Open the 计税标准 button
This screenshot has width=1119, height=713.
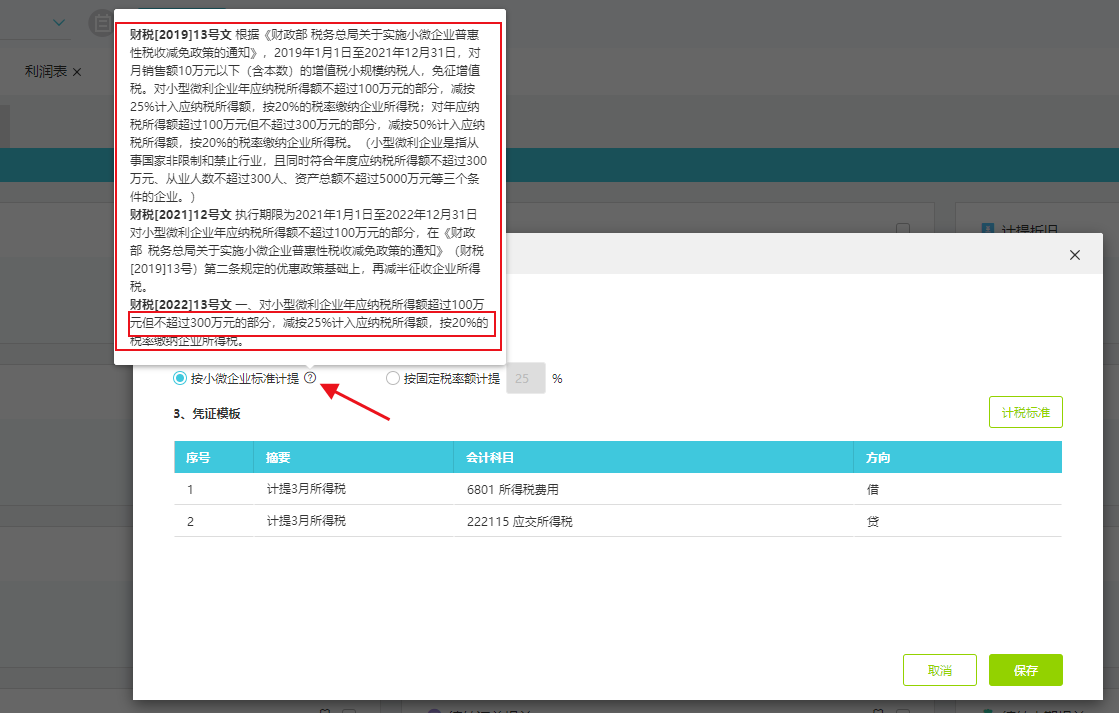point(1025,412)
